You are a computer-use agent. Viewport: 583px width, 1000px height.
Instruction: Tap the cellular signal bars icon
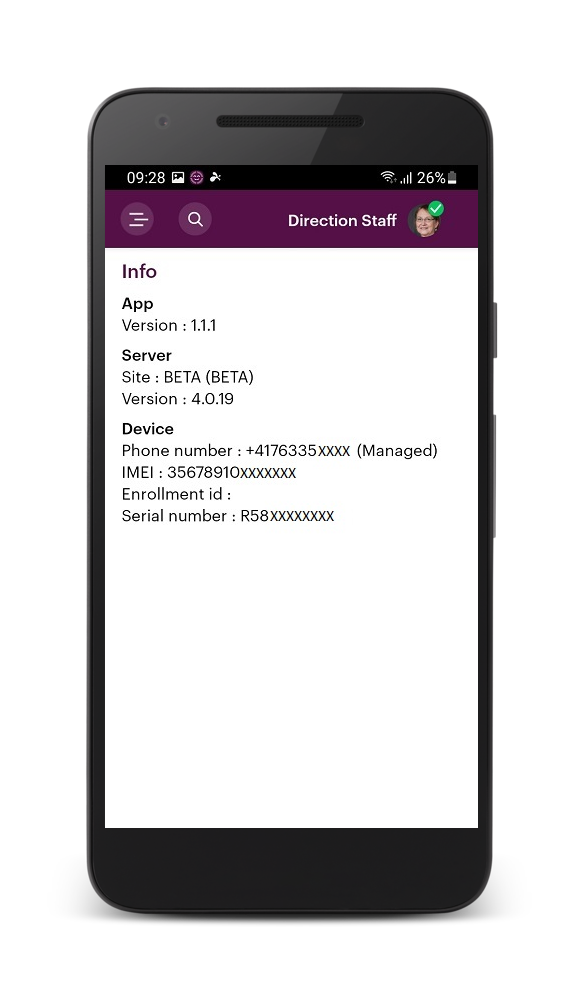[406, 178]
